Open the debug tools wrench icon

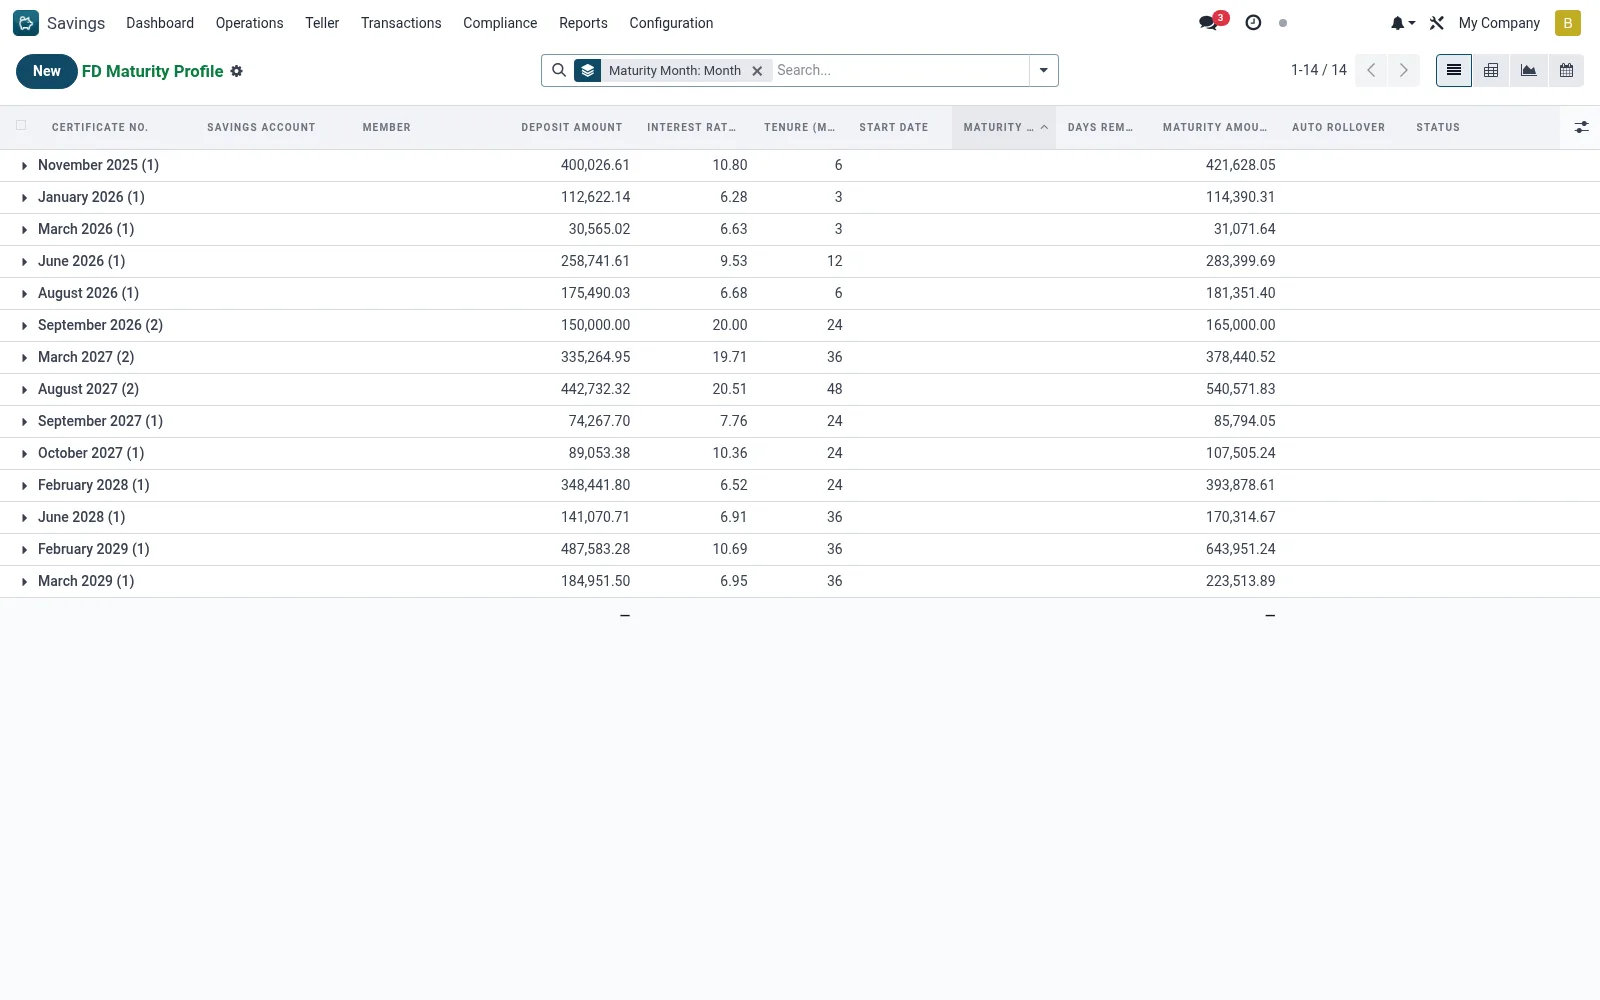[x=1437, y=23]
